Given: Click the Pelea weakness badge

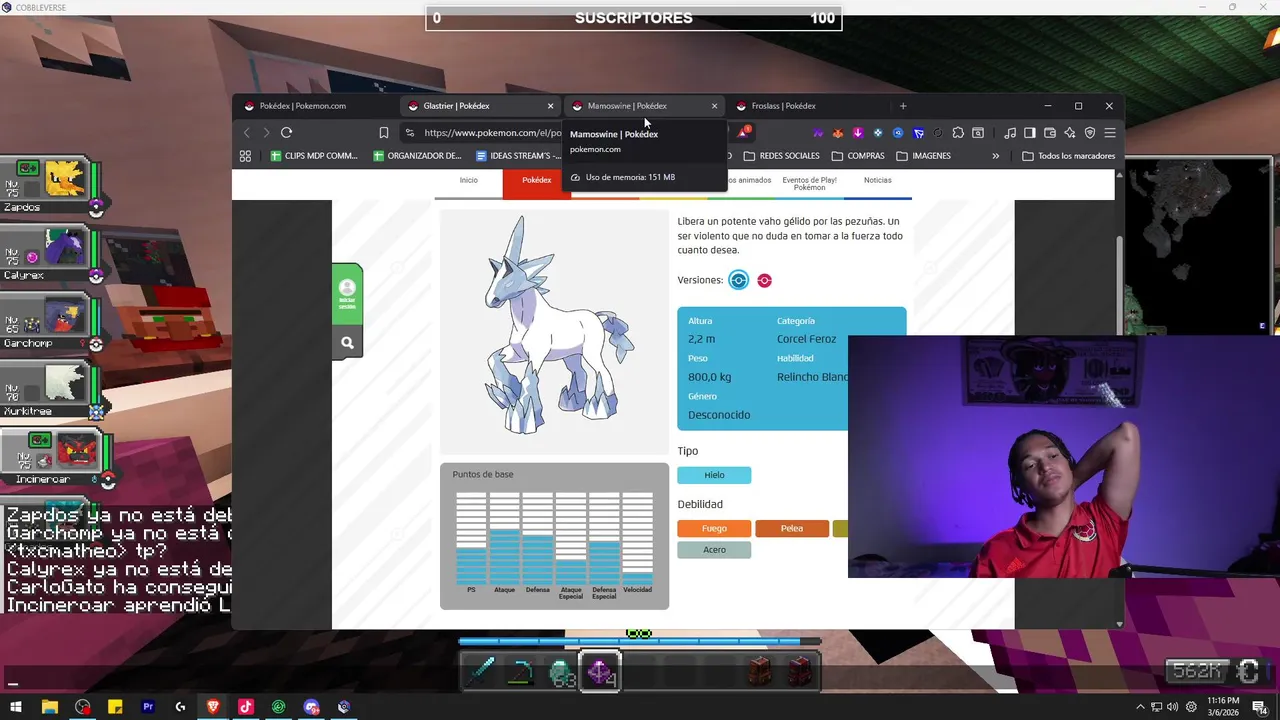Looking at the screenshot, I should (x=792, y=528).
